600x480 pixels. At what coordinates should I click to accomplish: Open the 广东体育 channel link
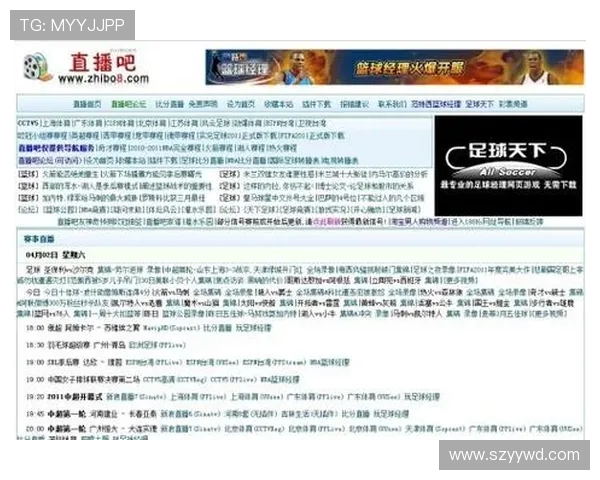88,123
